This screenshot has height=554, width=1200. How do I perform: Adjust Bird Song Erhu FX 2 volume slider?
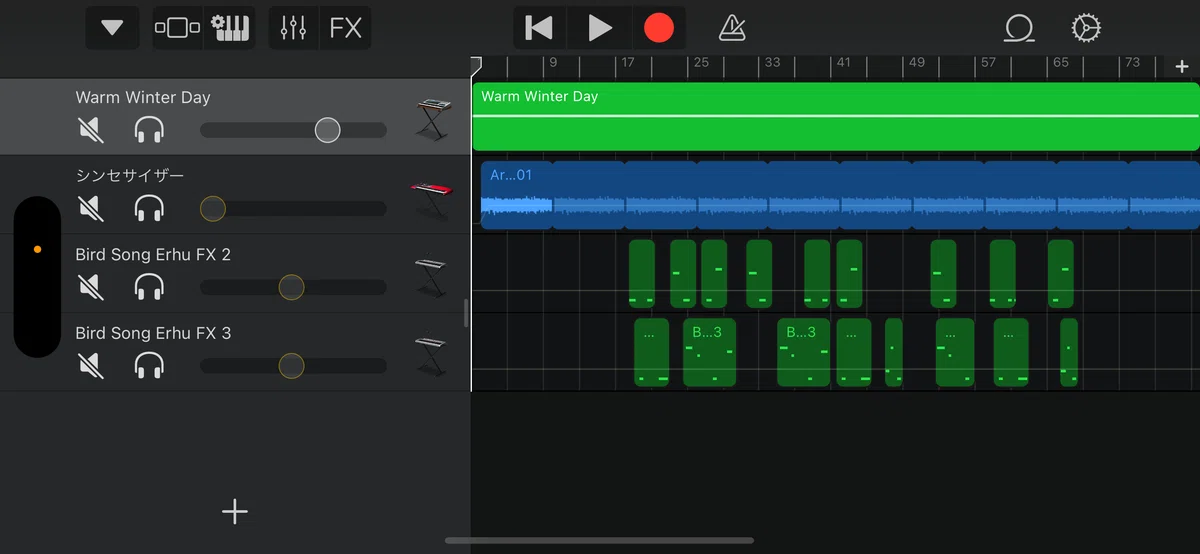(x=293, y=287)
